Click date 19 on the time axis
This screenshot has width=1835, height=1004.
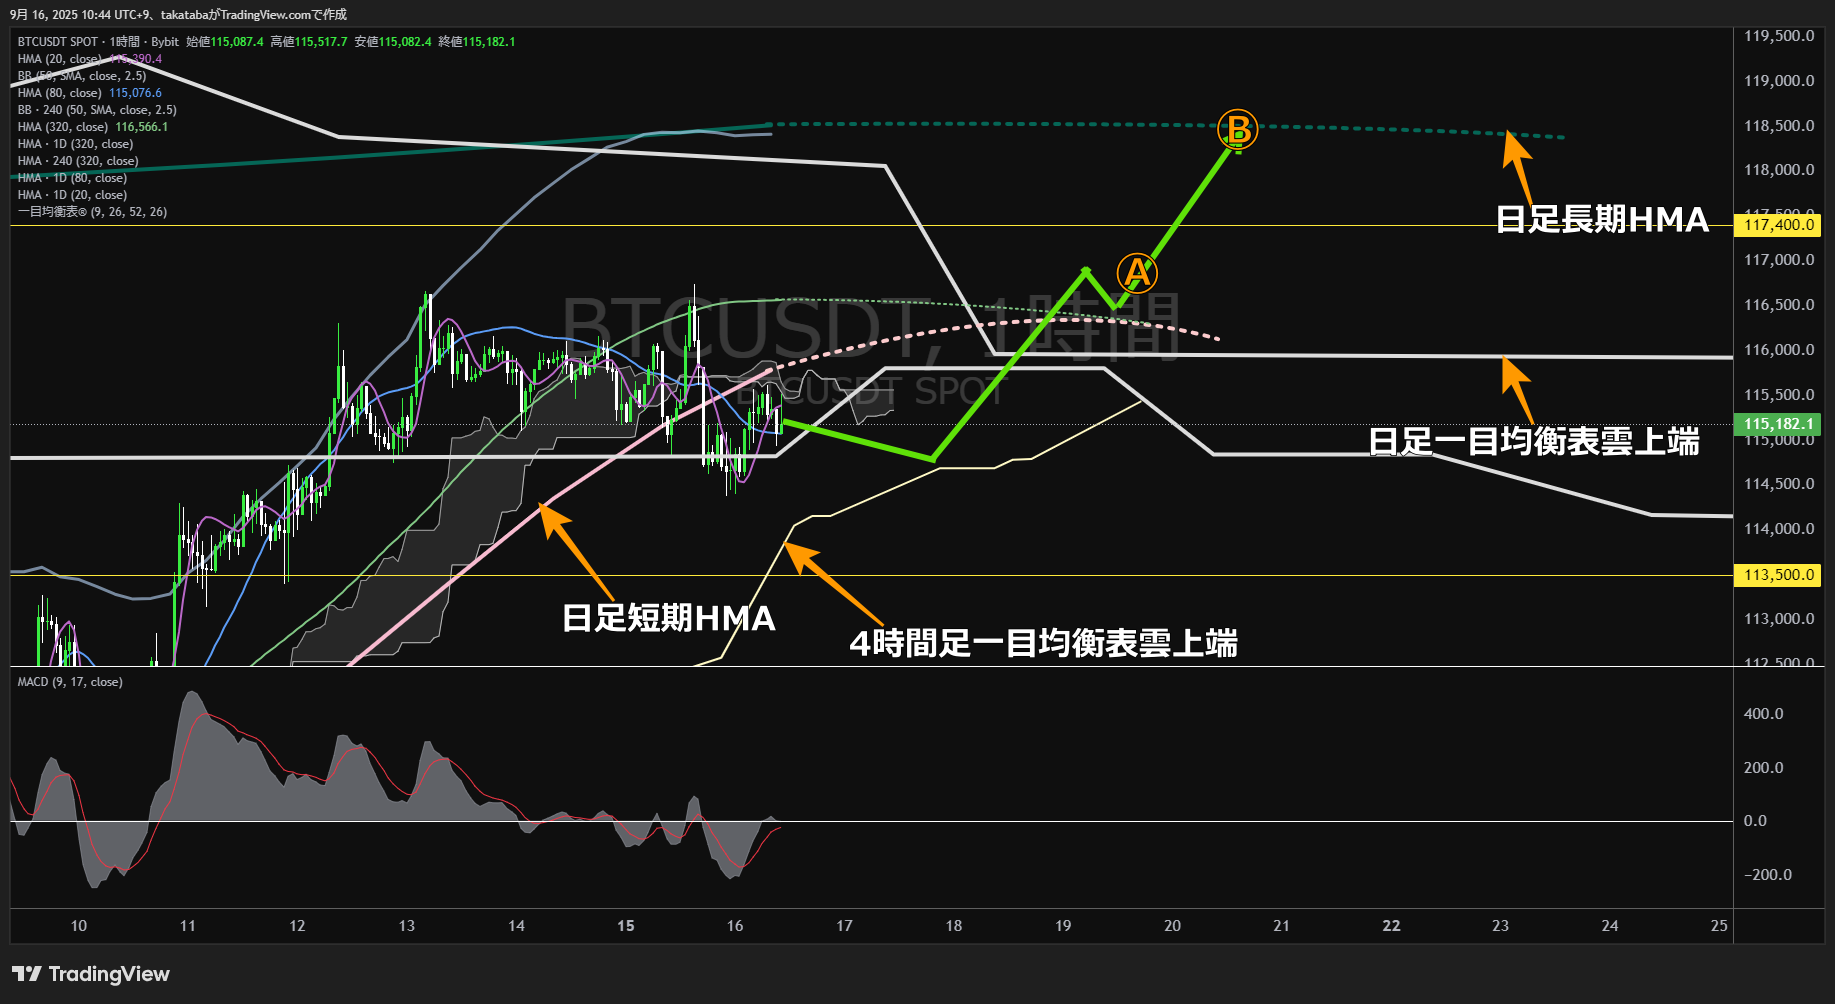point(1063,926)
